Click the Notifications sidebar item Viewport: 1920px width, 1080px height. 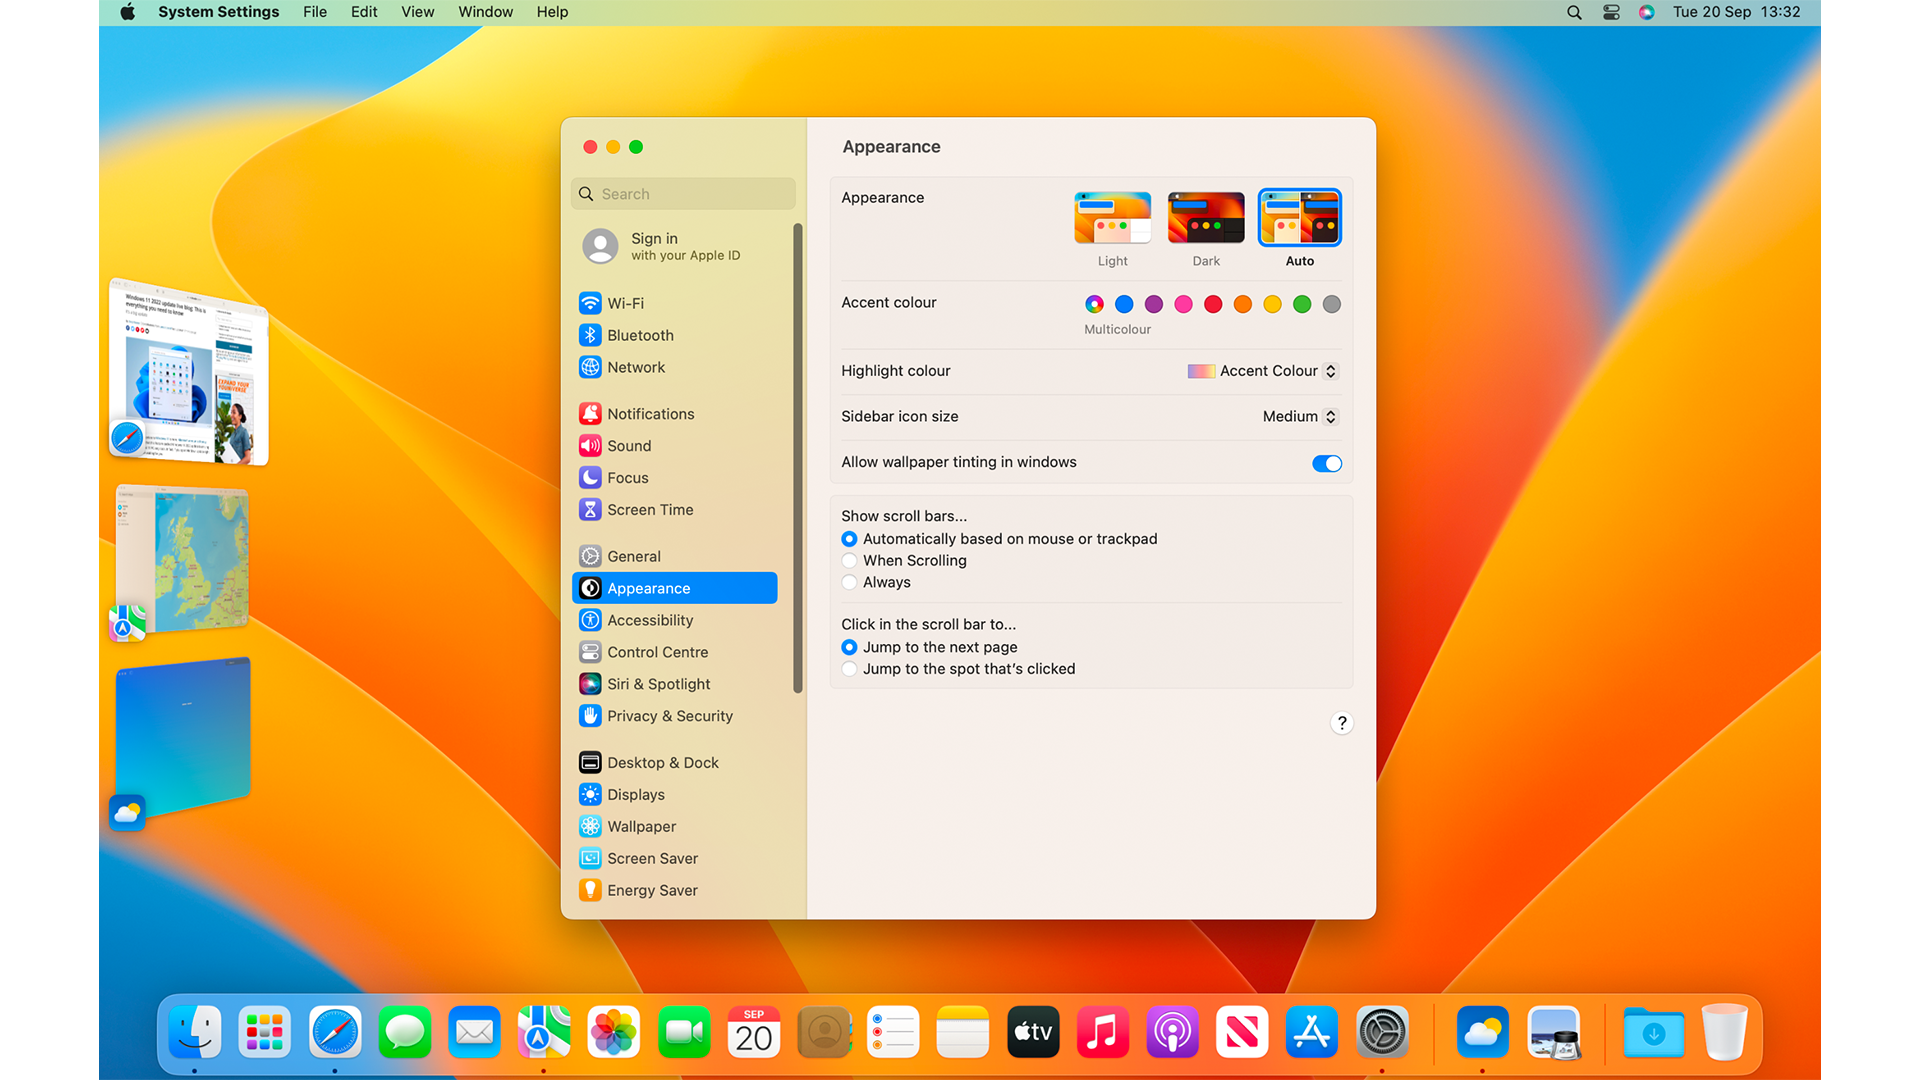click(x=650, y=414)
